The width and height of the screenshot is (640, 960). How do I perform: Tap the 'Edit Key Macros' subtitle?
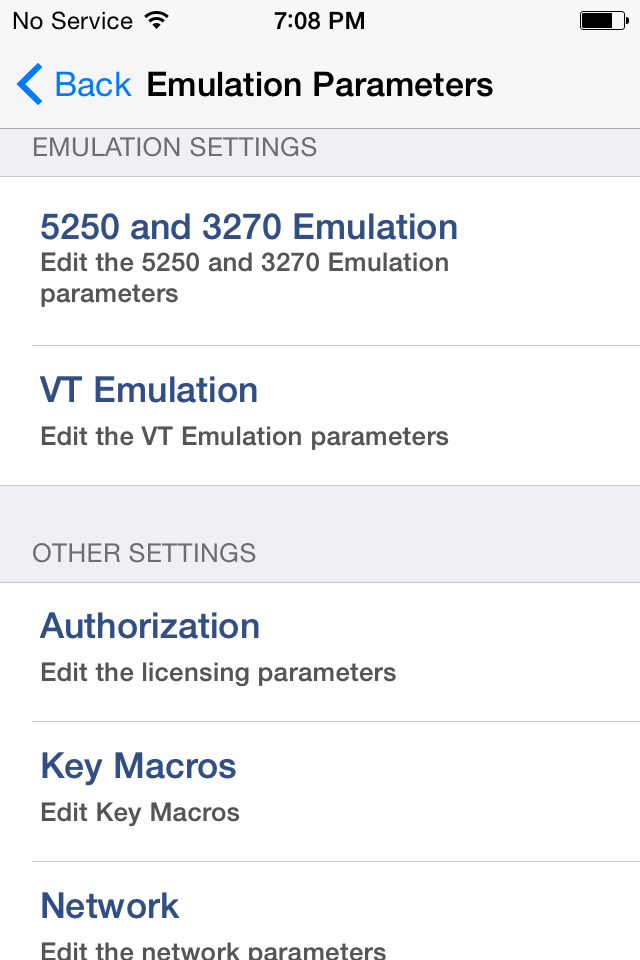(140, 813)
